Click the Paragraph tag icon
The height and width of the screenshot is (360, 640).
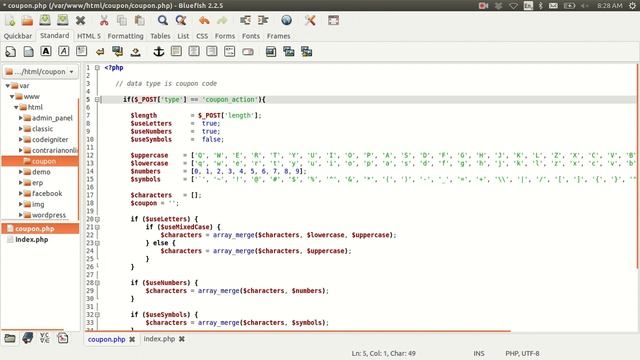[82, 51]
